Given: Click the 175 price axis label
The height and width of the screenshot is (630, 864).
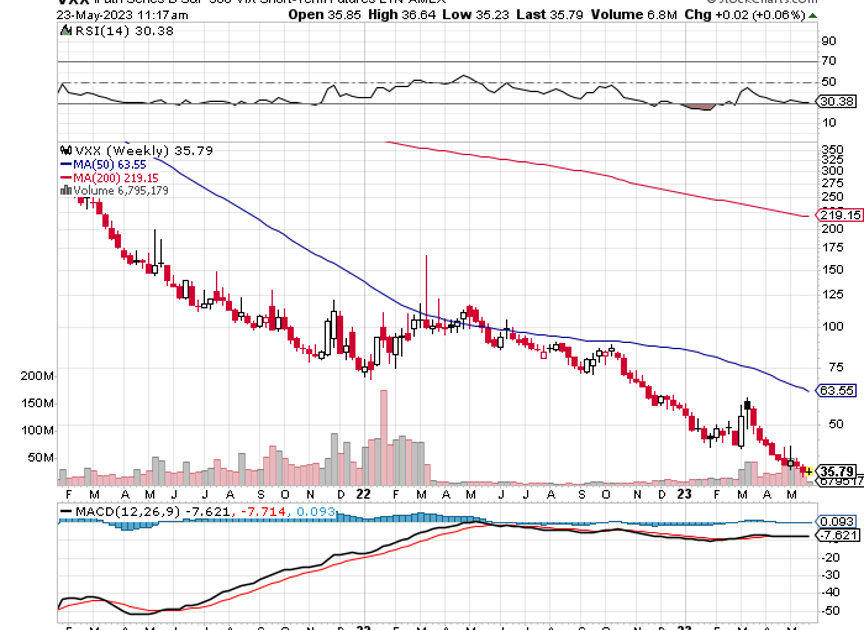Looking at the screenshot, I should [x=832, y=248].
